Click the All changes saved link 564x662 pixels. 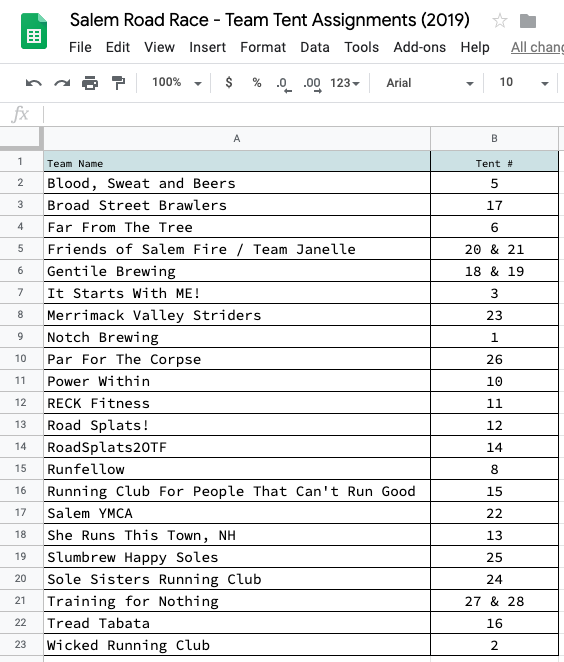[x=537, y=47]
